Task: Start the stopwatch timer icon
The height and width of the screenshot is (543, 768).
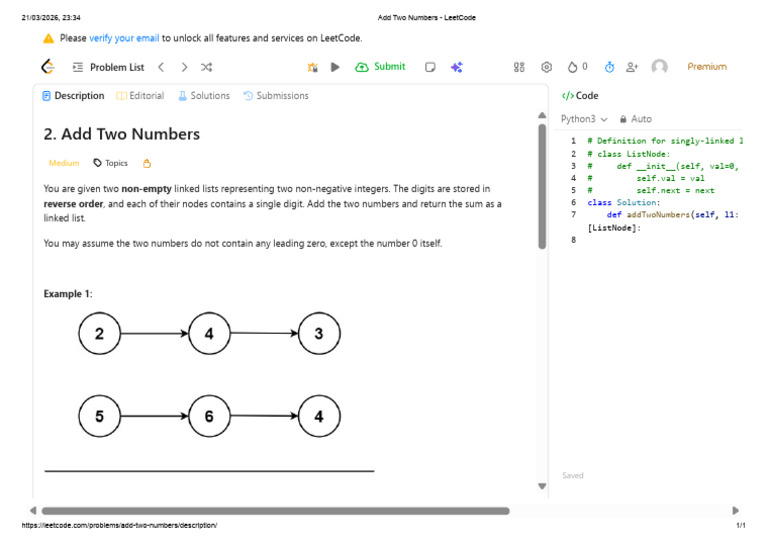Action: click(x=609, y=67)
